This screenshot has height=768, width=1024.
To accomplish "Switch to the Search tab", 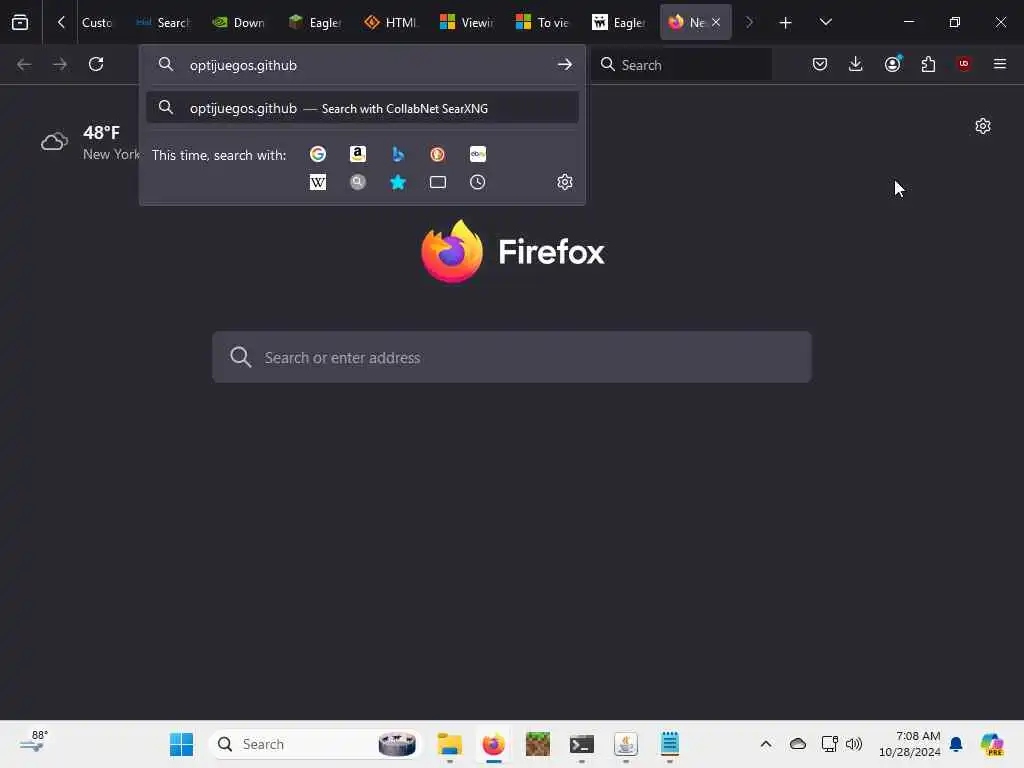I will [163, 22].
